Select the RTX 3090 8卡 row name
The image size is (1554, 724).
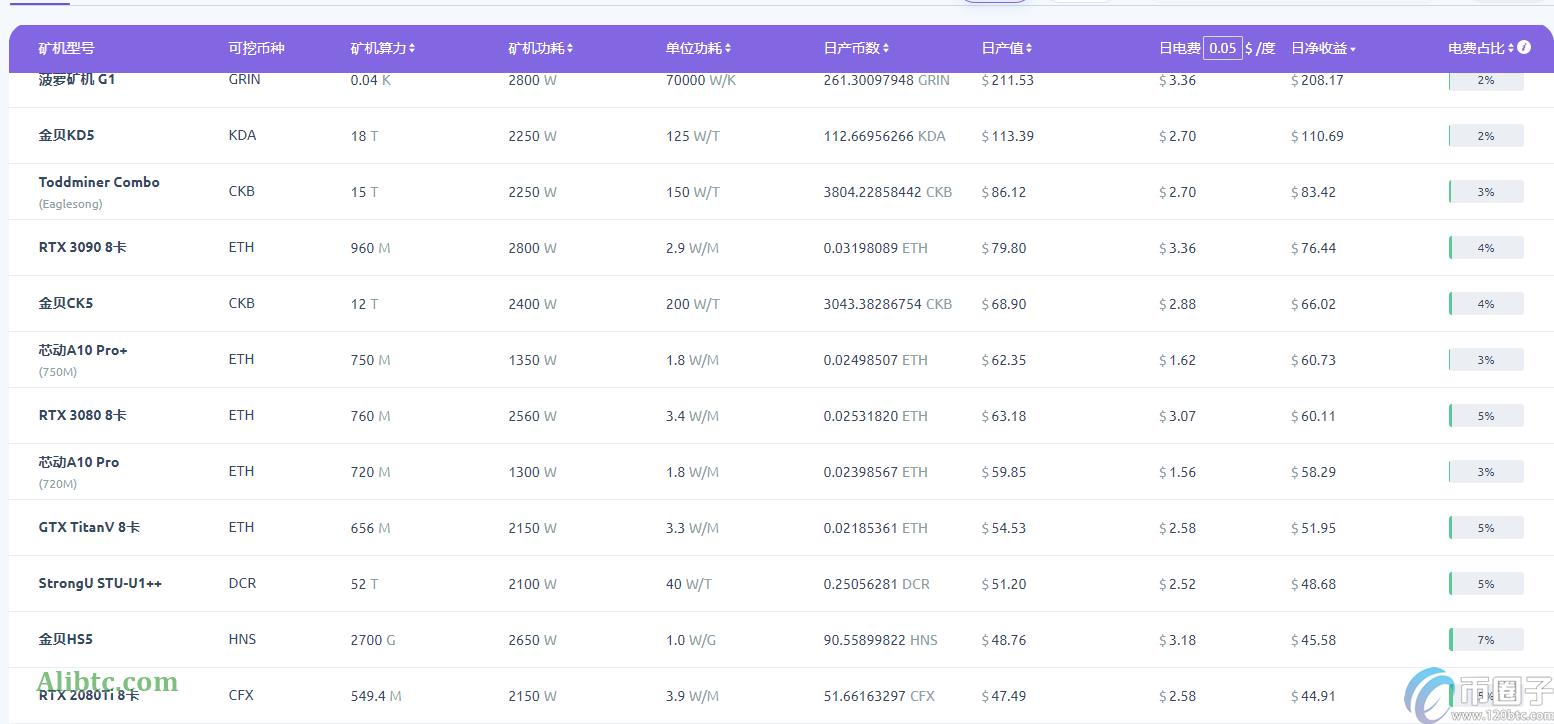(x=82, y=247)
